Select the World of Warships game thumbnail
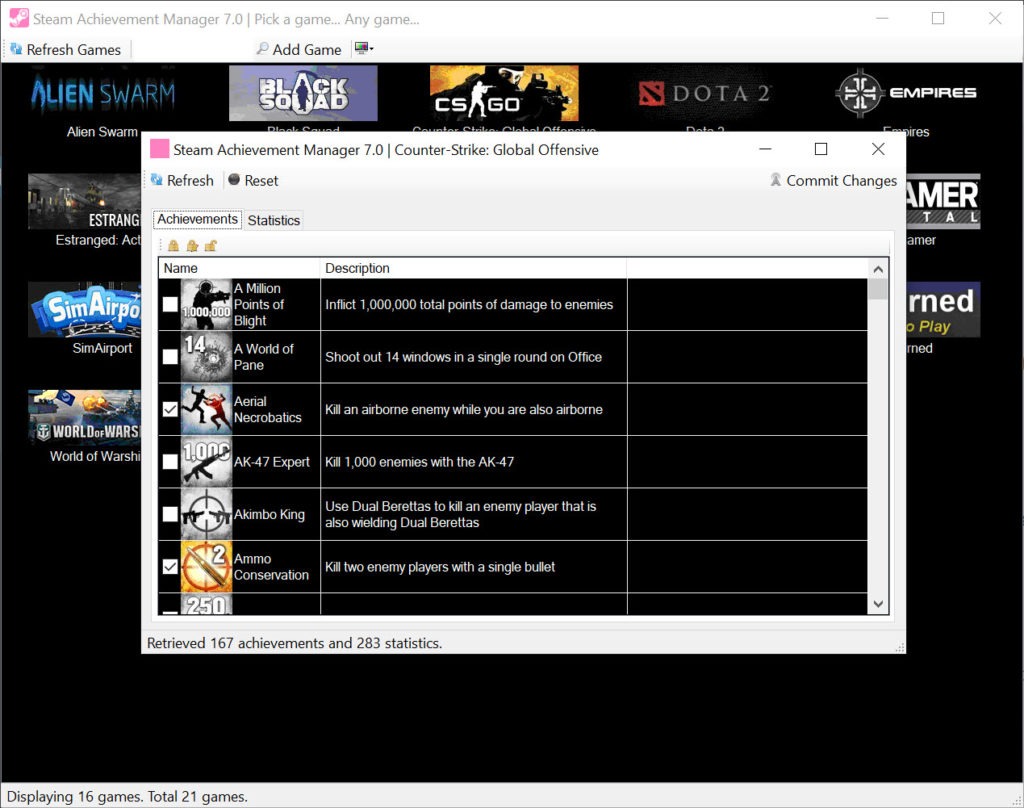Image resolution: width=1024 pixels, height=808 pixels. (84, 418)
